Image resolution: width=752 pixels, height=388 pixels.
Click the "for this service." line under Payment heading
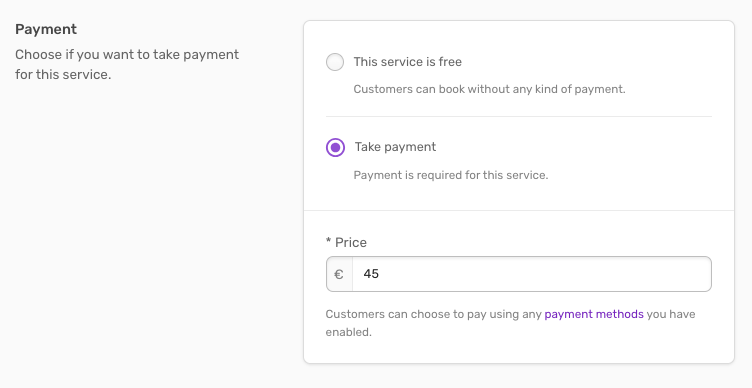point(63,75)
